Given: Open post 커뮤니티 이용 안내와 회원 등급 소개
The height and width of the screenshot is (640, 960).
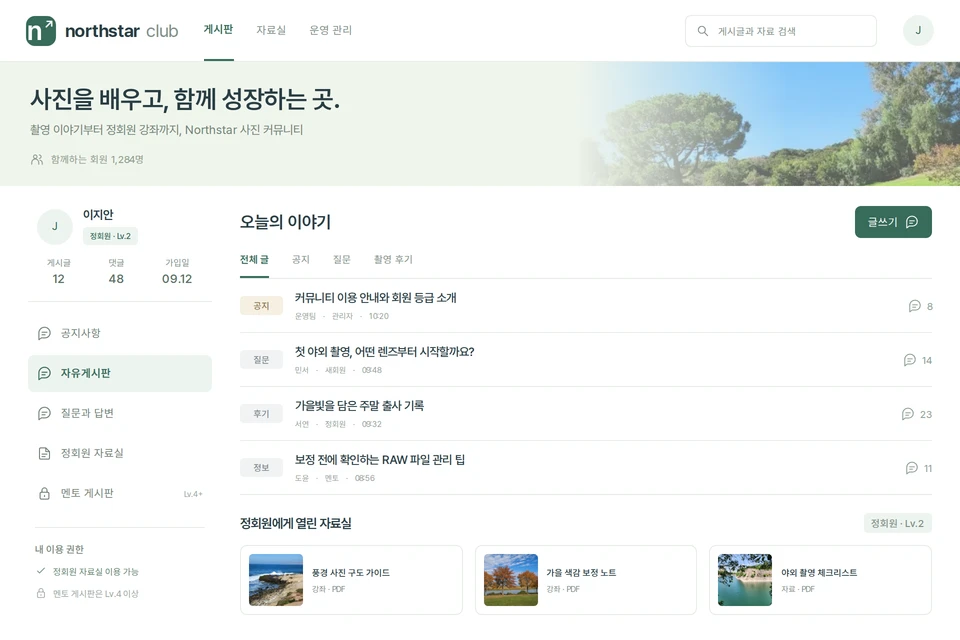Looking at the screenshot, I should click(375, 298).
